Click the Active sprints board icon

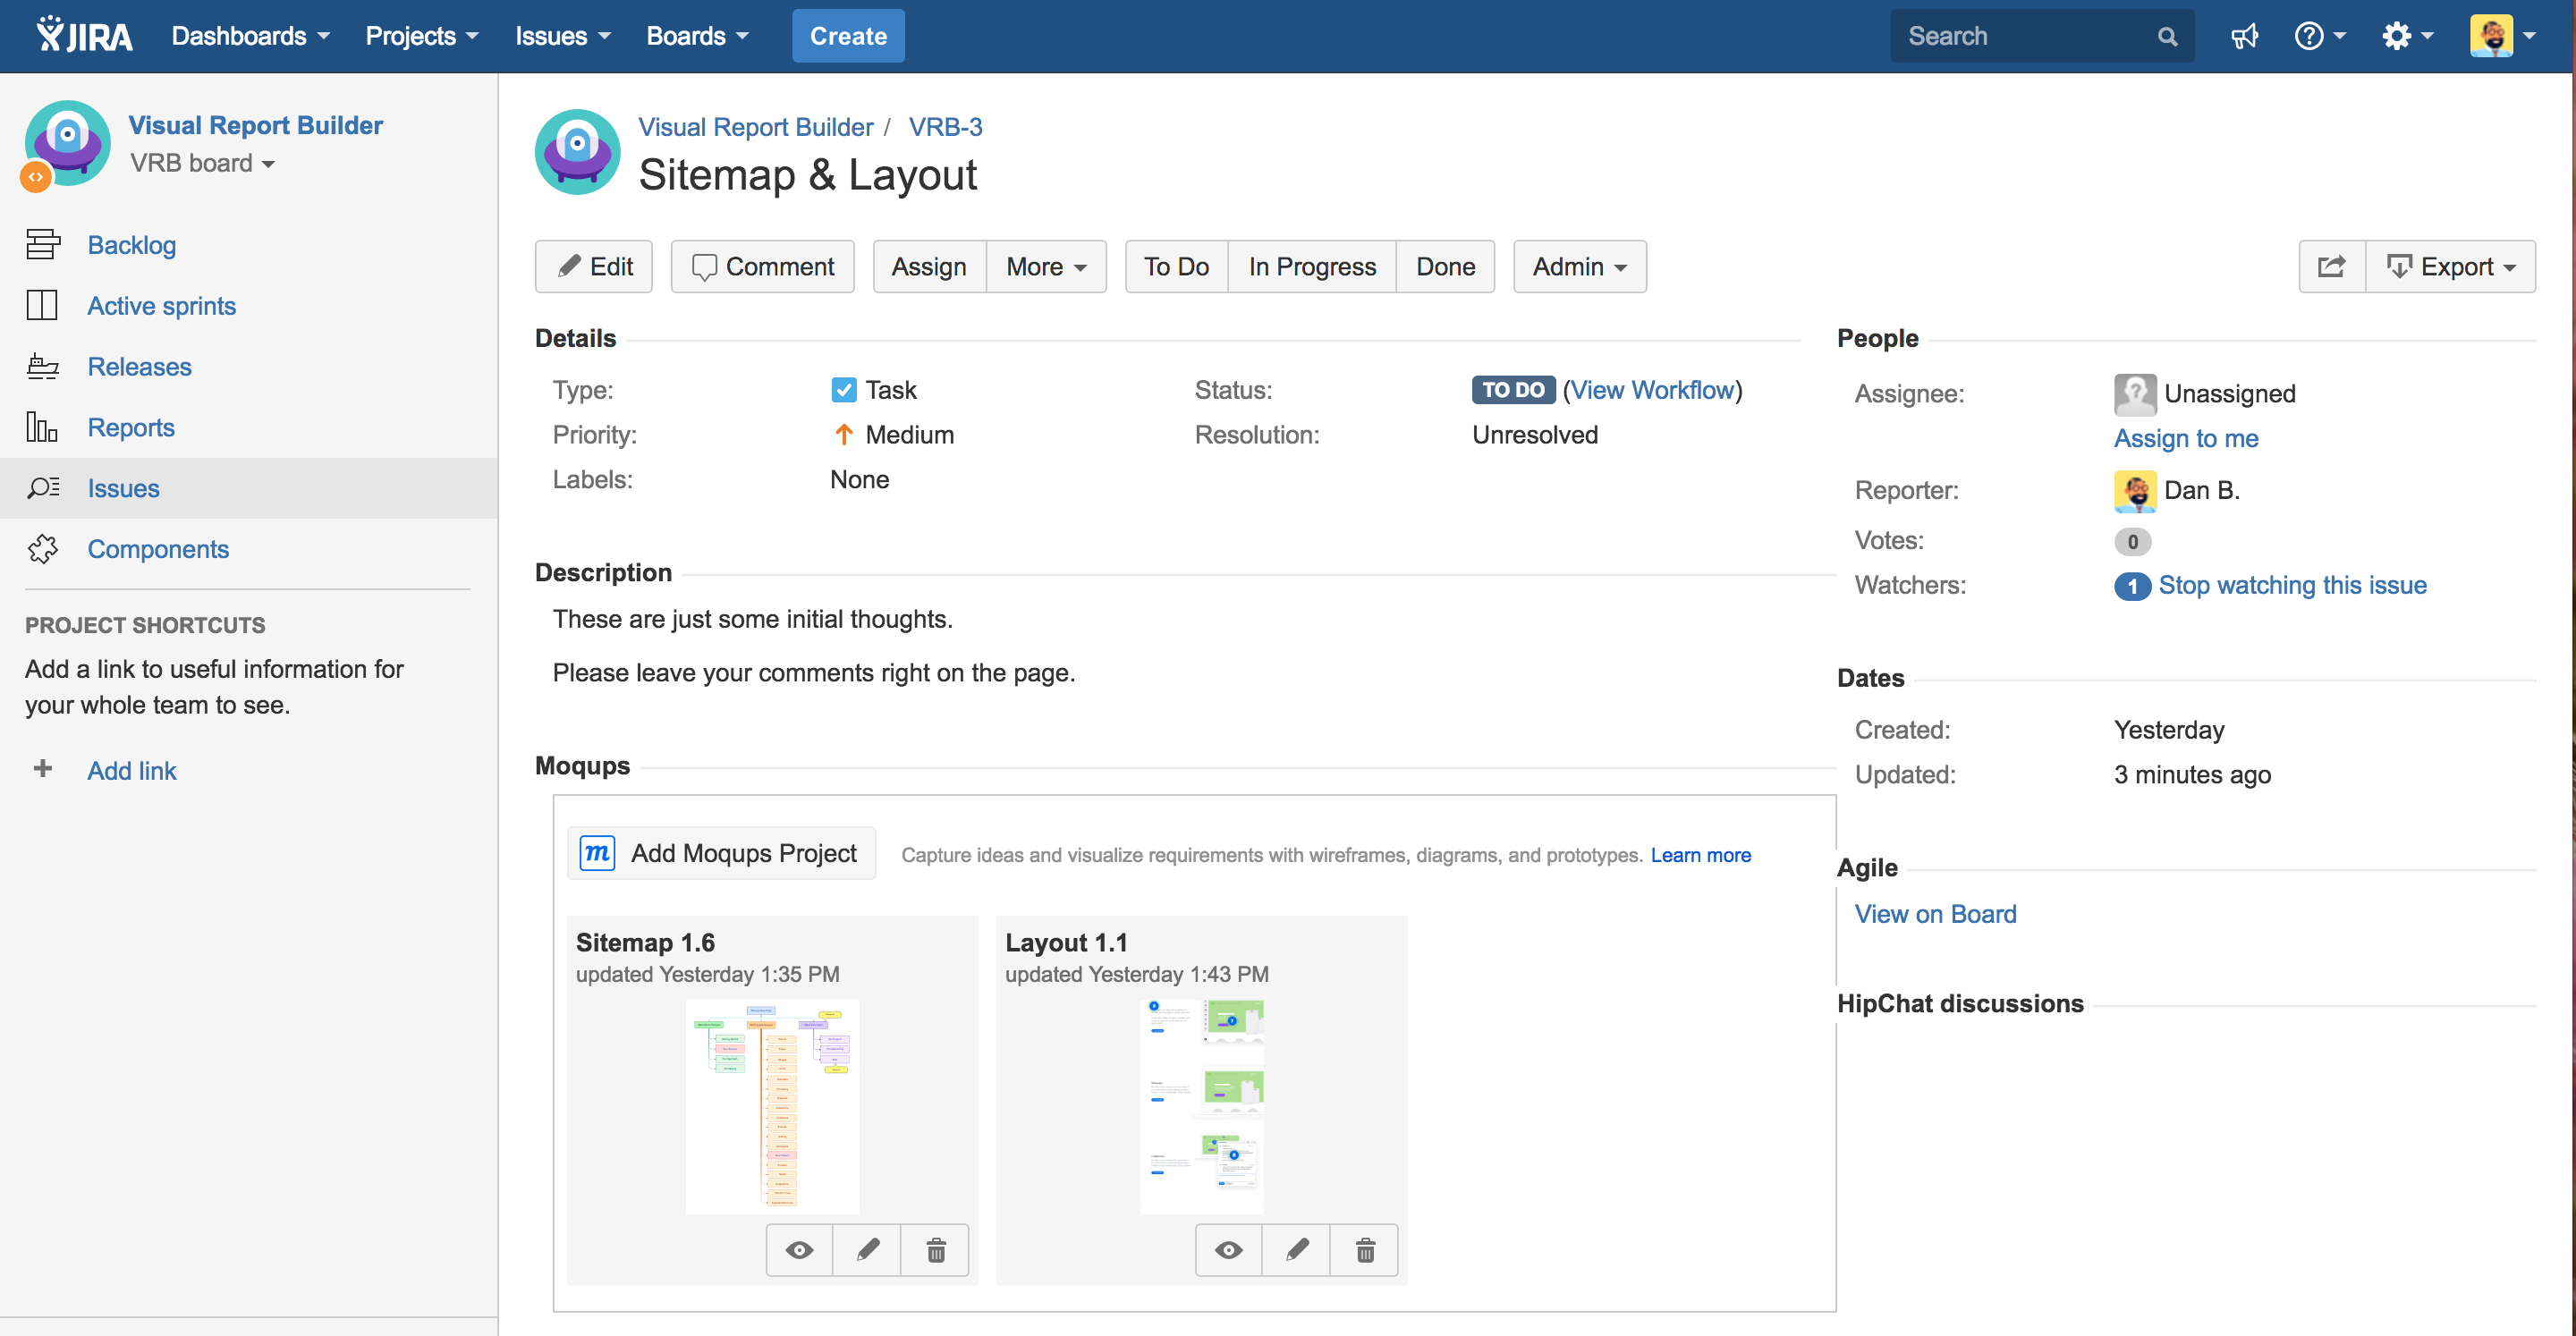(42, 305)
